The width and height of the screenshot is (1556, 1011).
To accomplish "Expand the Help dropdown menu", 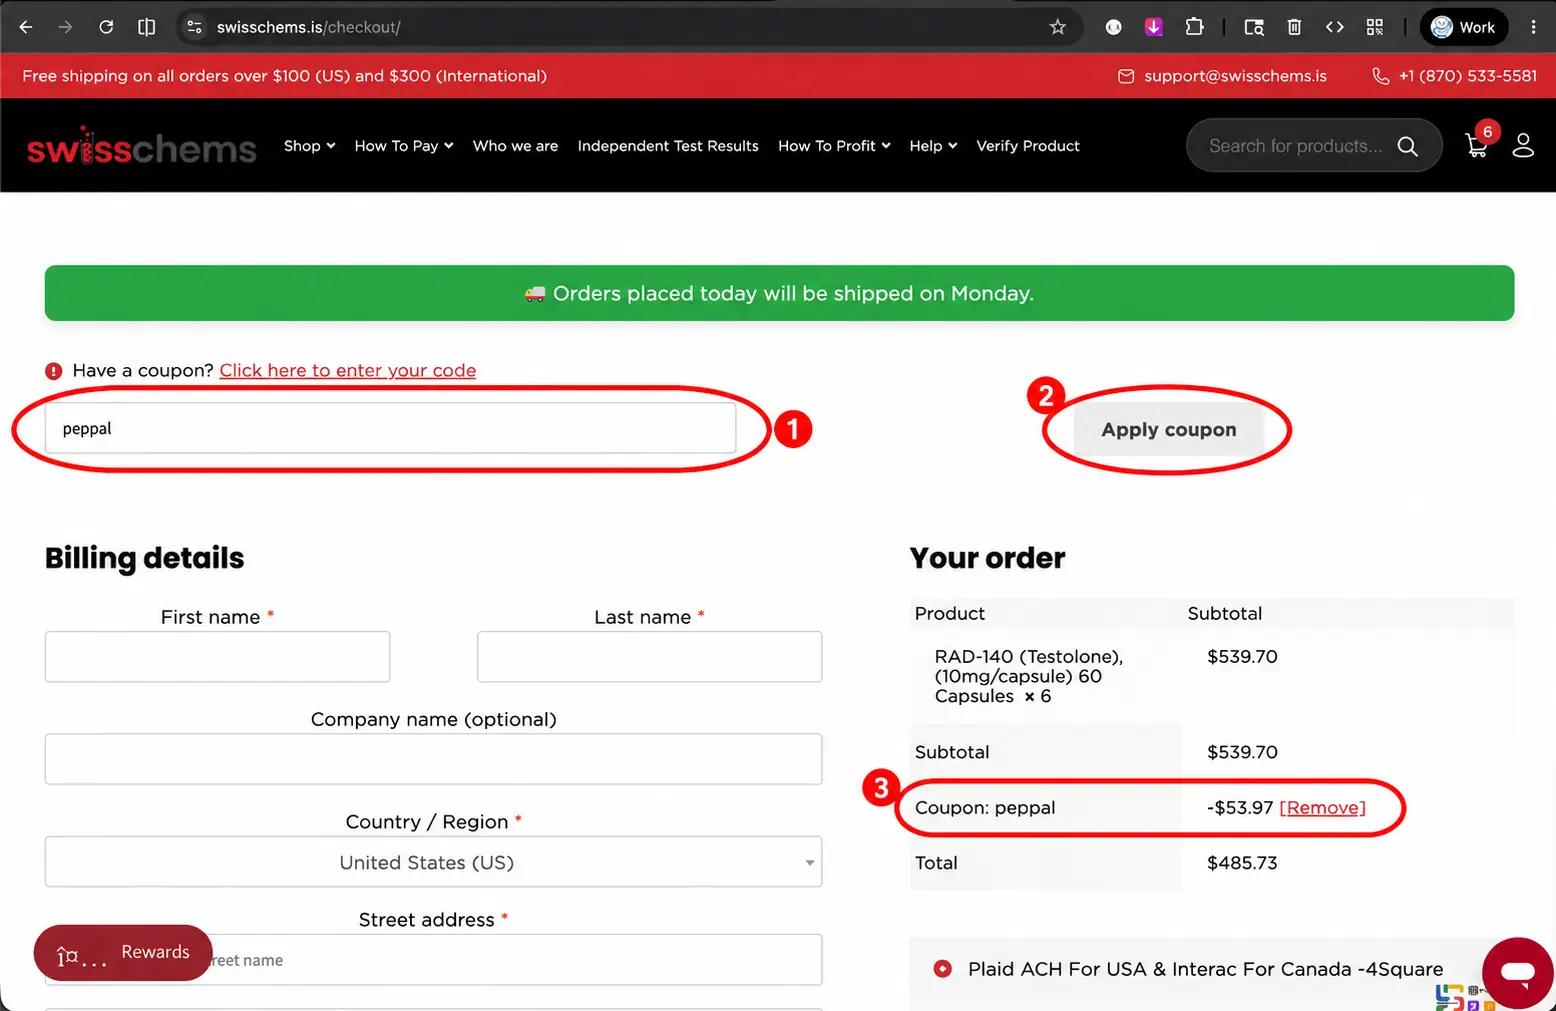I will [933, 146].
